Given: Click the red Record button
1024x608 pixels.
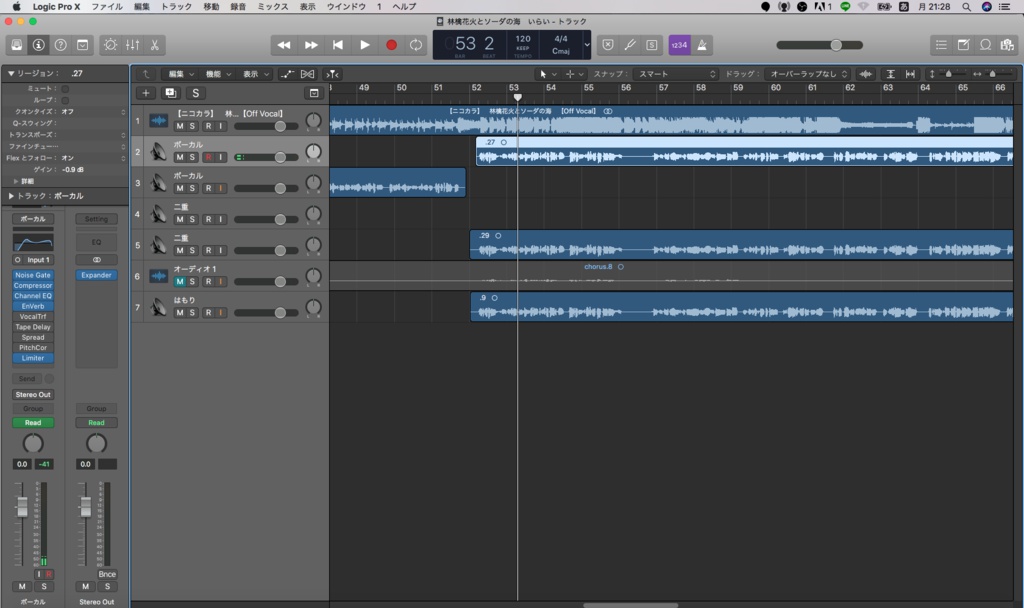Looking at the screenshot, I should coord(391,45).
